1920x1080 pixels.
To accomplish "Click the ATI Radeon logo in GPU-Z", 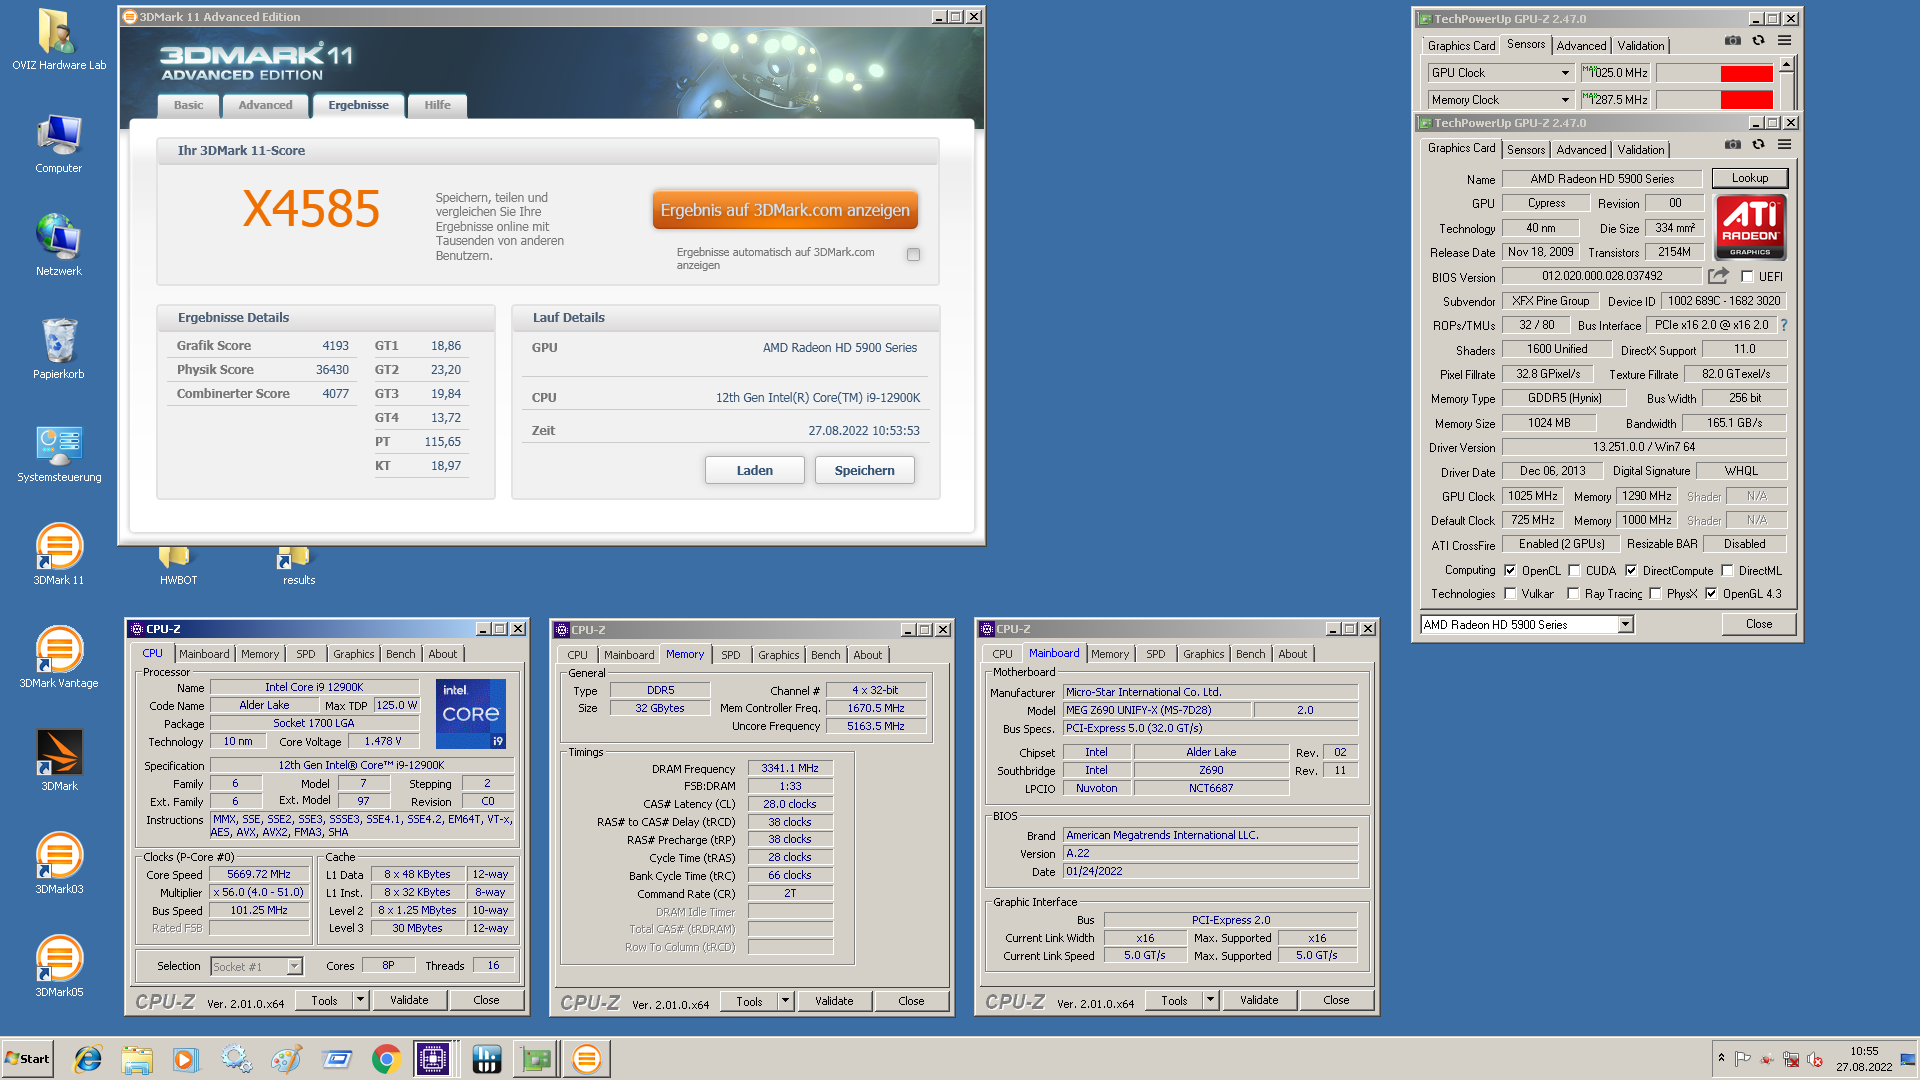I will tap(1750, 227).
